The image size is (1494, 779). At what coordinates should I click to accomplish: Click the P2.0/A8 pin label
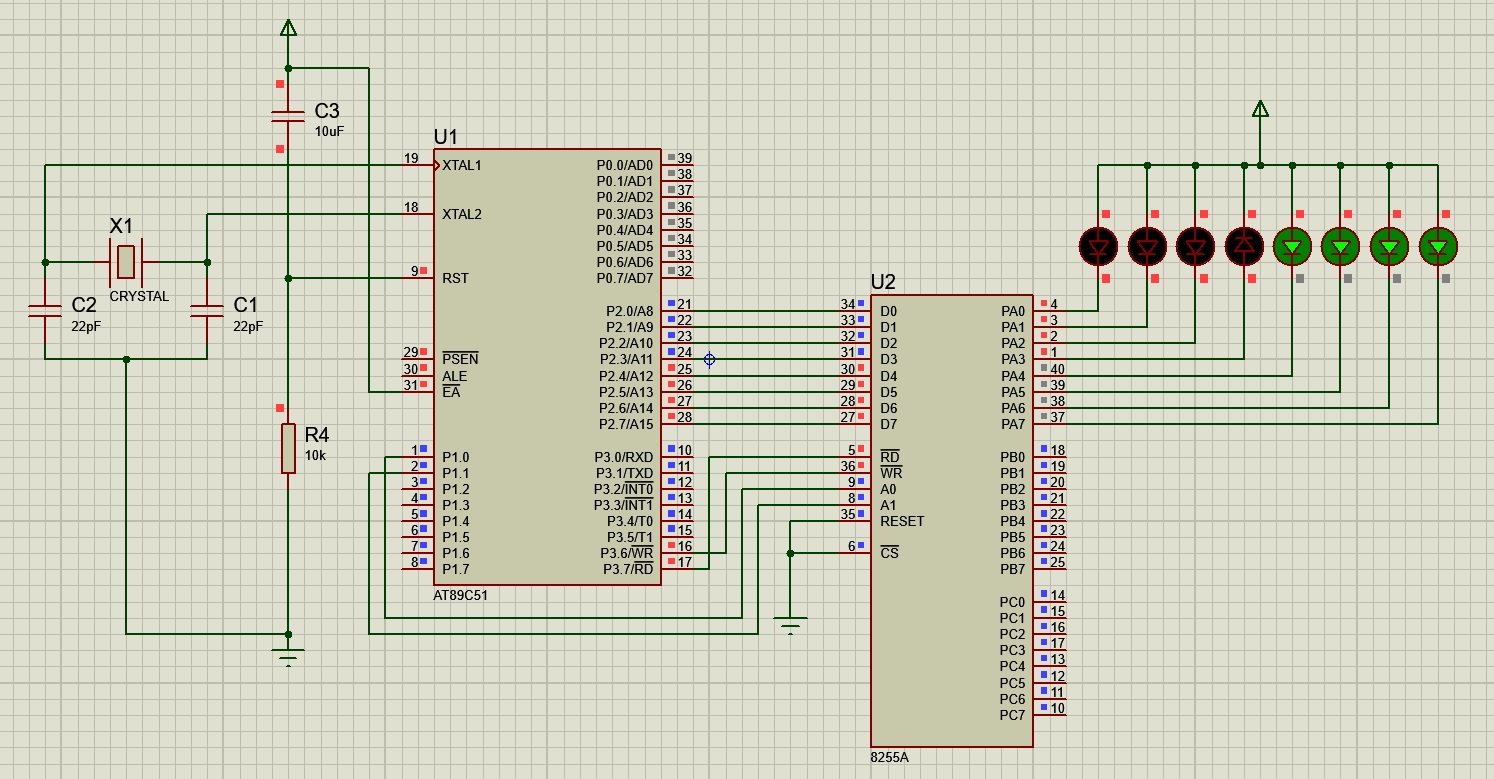(629, 311)
